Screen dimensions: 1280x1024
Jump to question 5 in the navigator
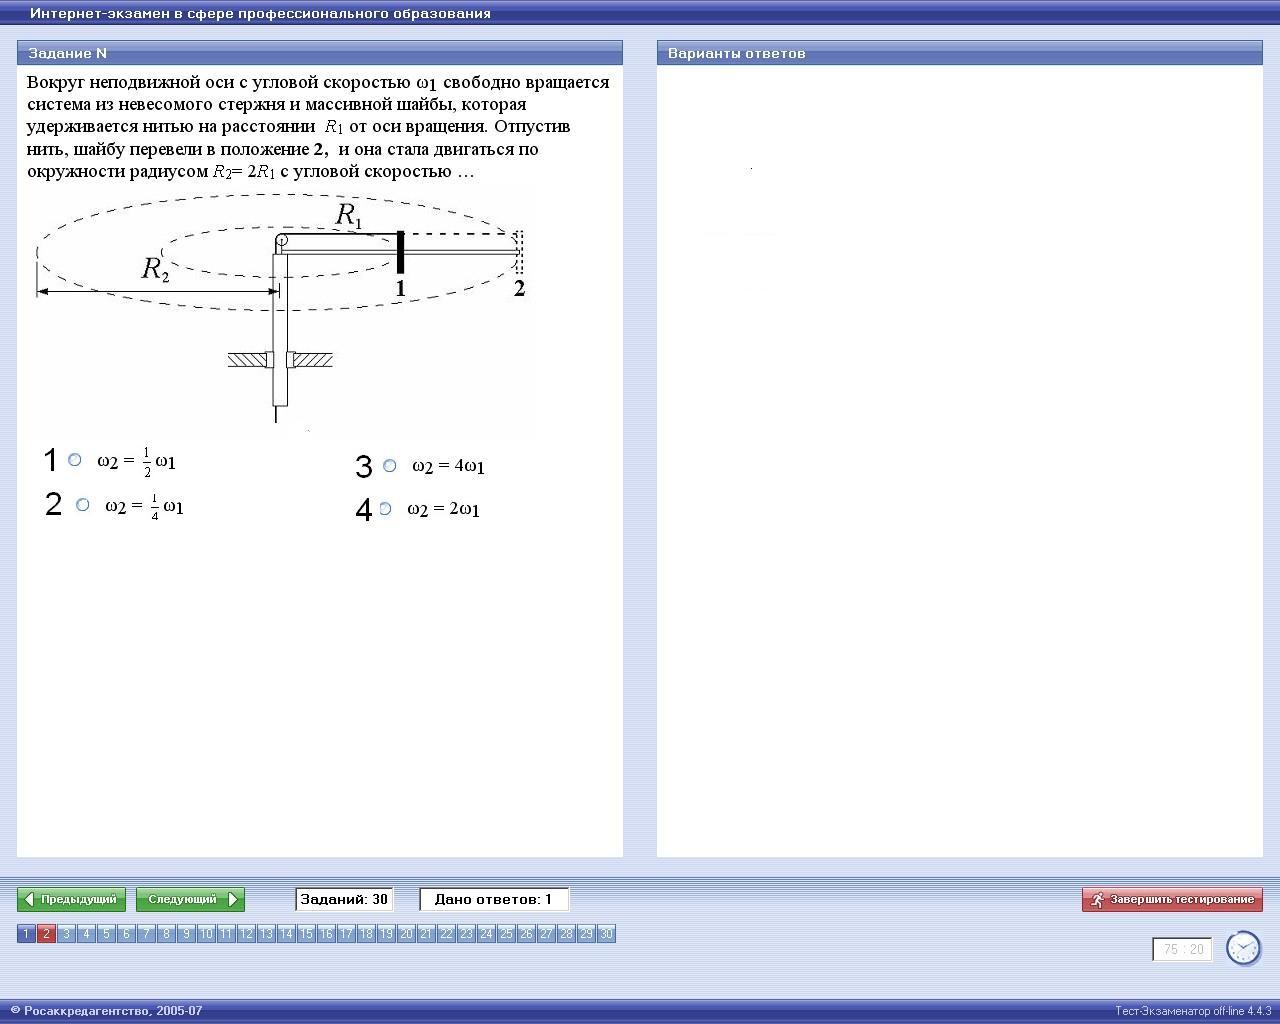coord(106,934)
